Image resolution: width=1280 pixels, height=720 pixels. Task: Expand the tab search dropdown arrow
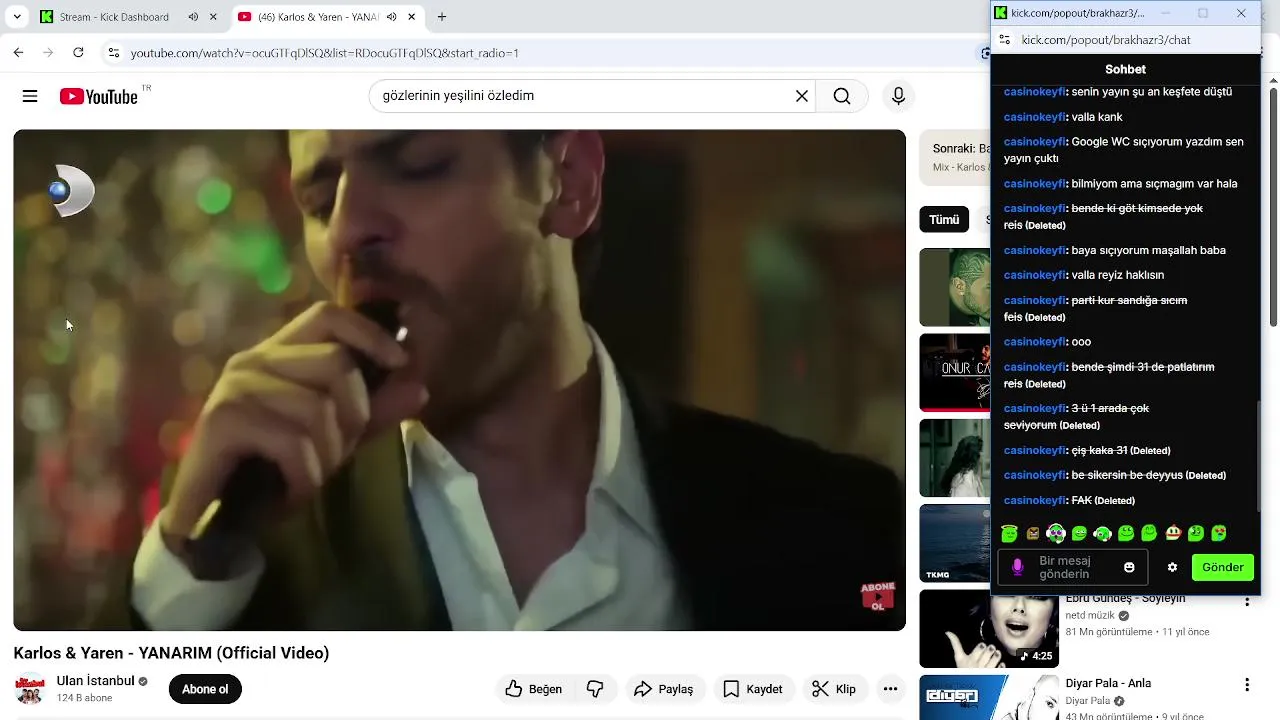click(x=17, y=17)
